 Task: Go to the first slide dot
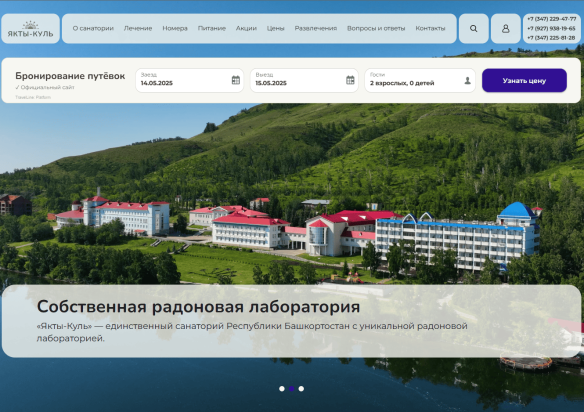tap(282, 389)
